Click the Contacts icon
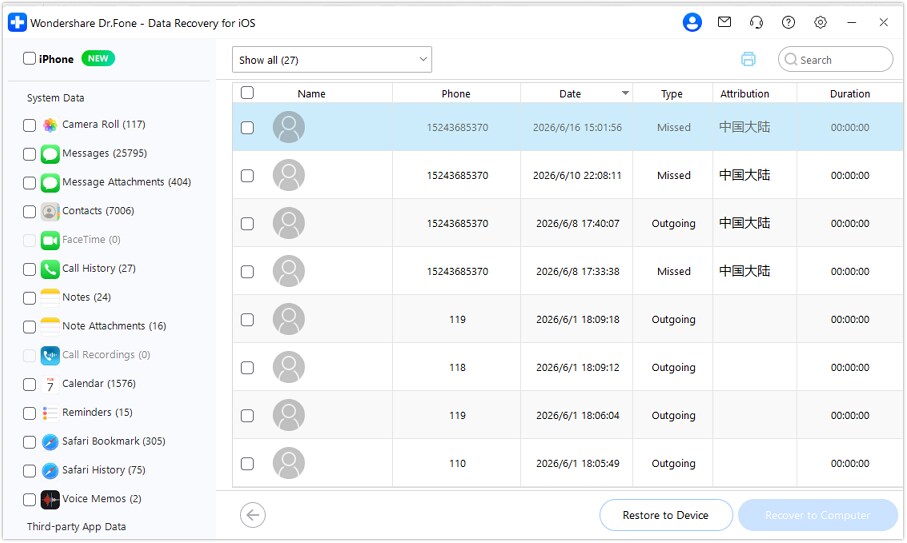The height and width of the screenshot is (543, 907). coord(50,212)
